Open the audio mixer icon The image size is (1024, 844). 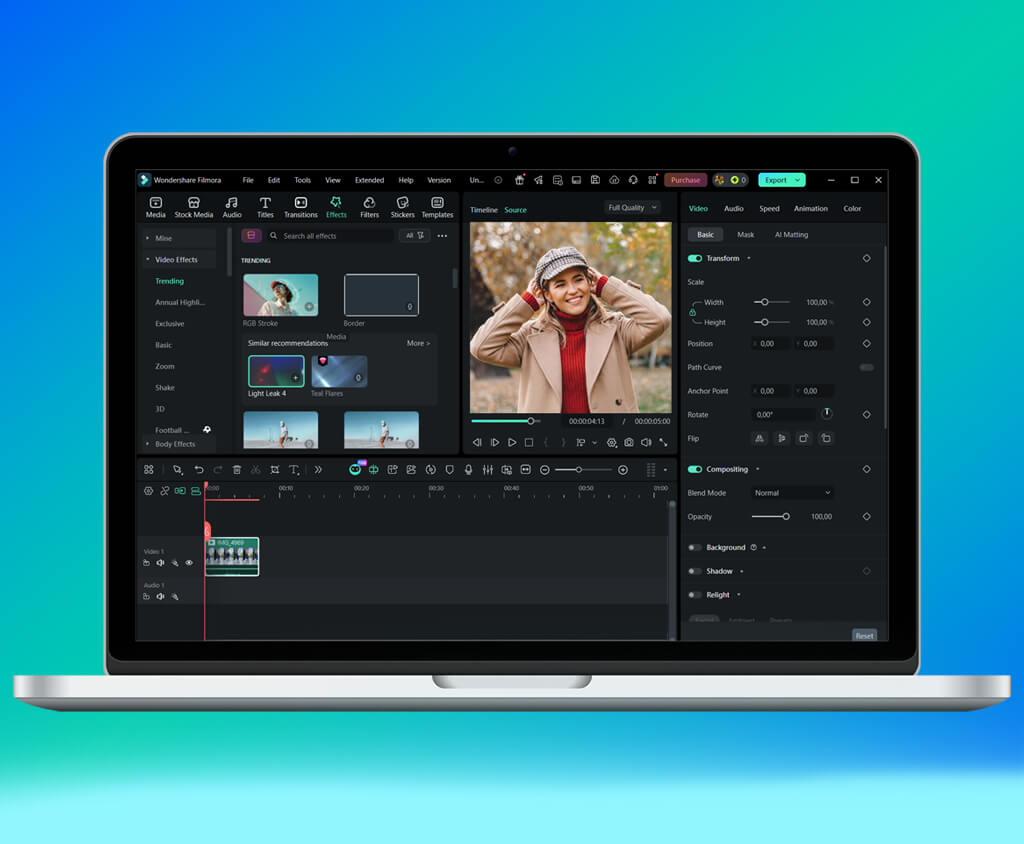pyautogui.click(x=487, y=470)
